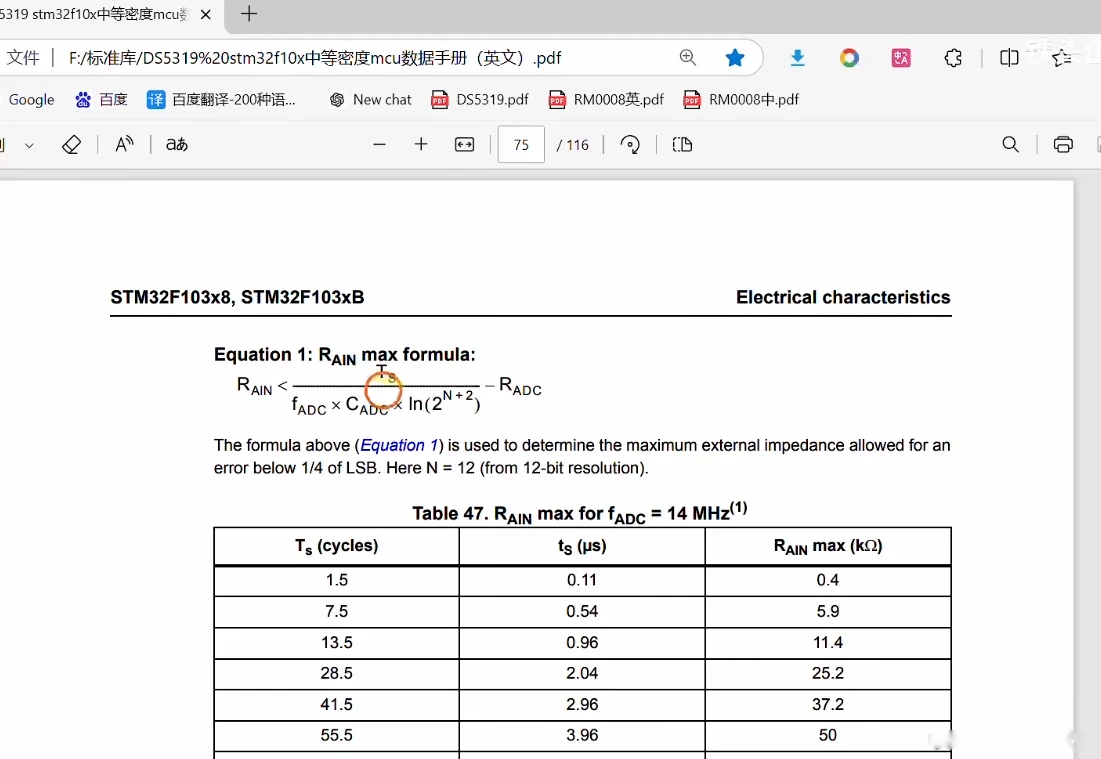Select the eraser tool in PDF toolbar

[x=72, y=145]
